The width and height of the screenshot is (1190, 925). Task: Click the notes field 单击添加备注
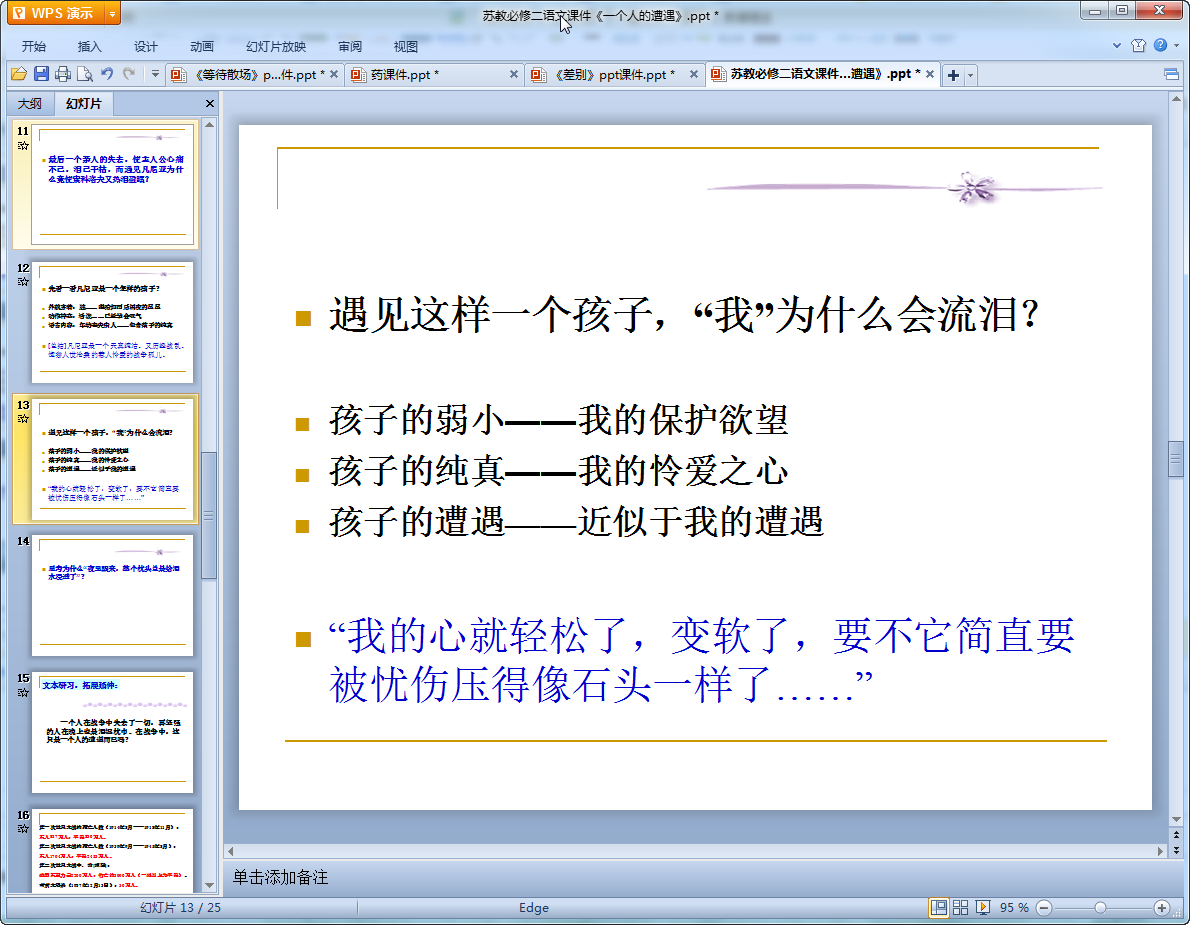tap(280, 877)
